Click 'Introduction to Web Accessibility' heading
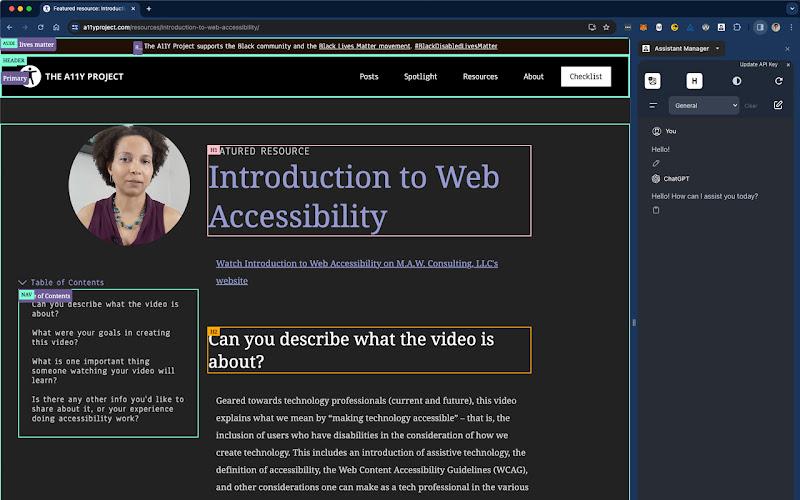The height and width of the screenshot is (500, 800). point(354,196)
